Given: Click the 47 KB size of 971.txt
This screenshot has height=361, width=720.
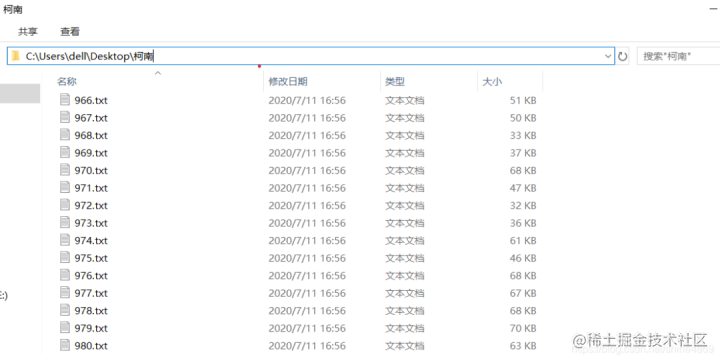Looking at the screenshot, I should click(523, 188).
